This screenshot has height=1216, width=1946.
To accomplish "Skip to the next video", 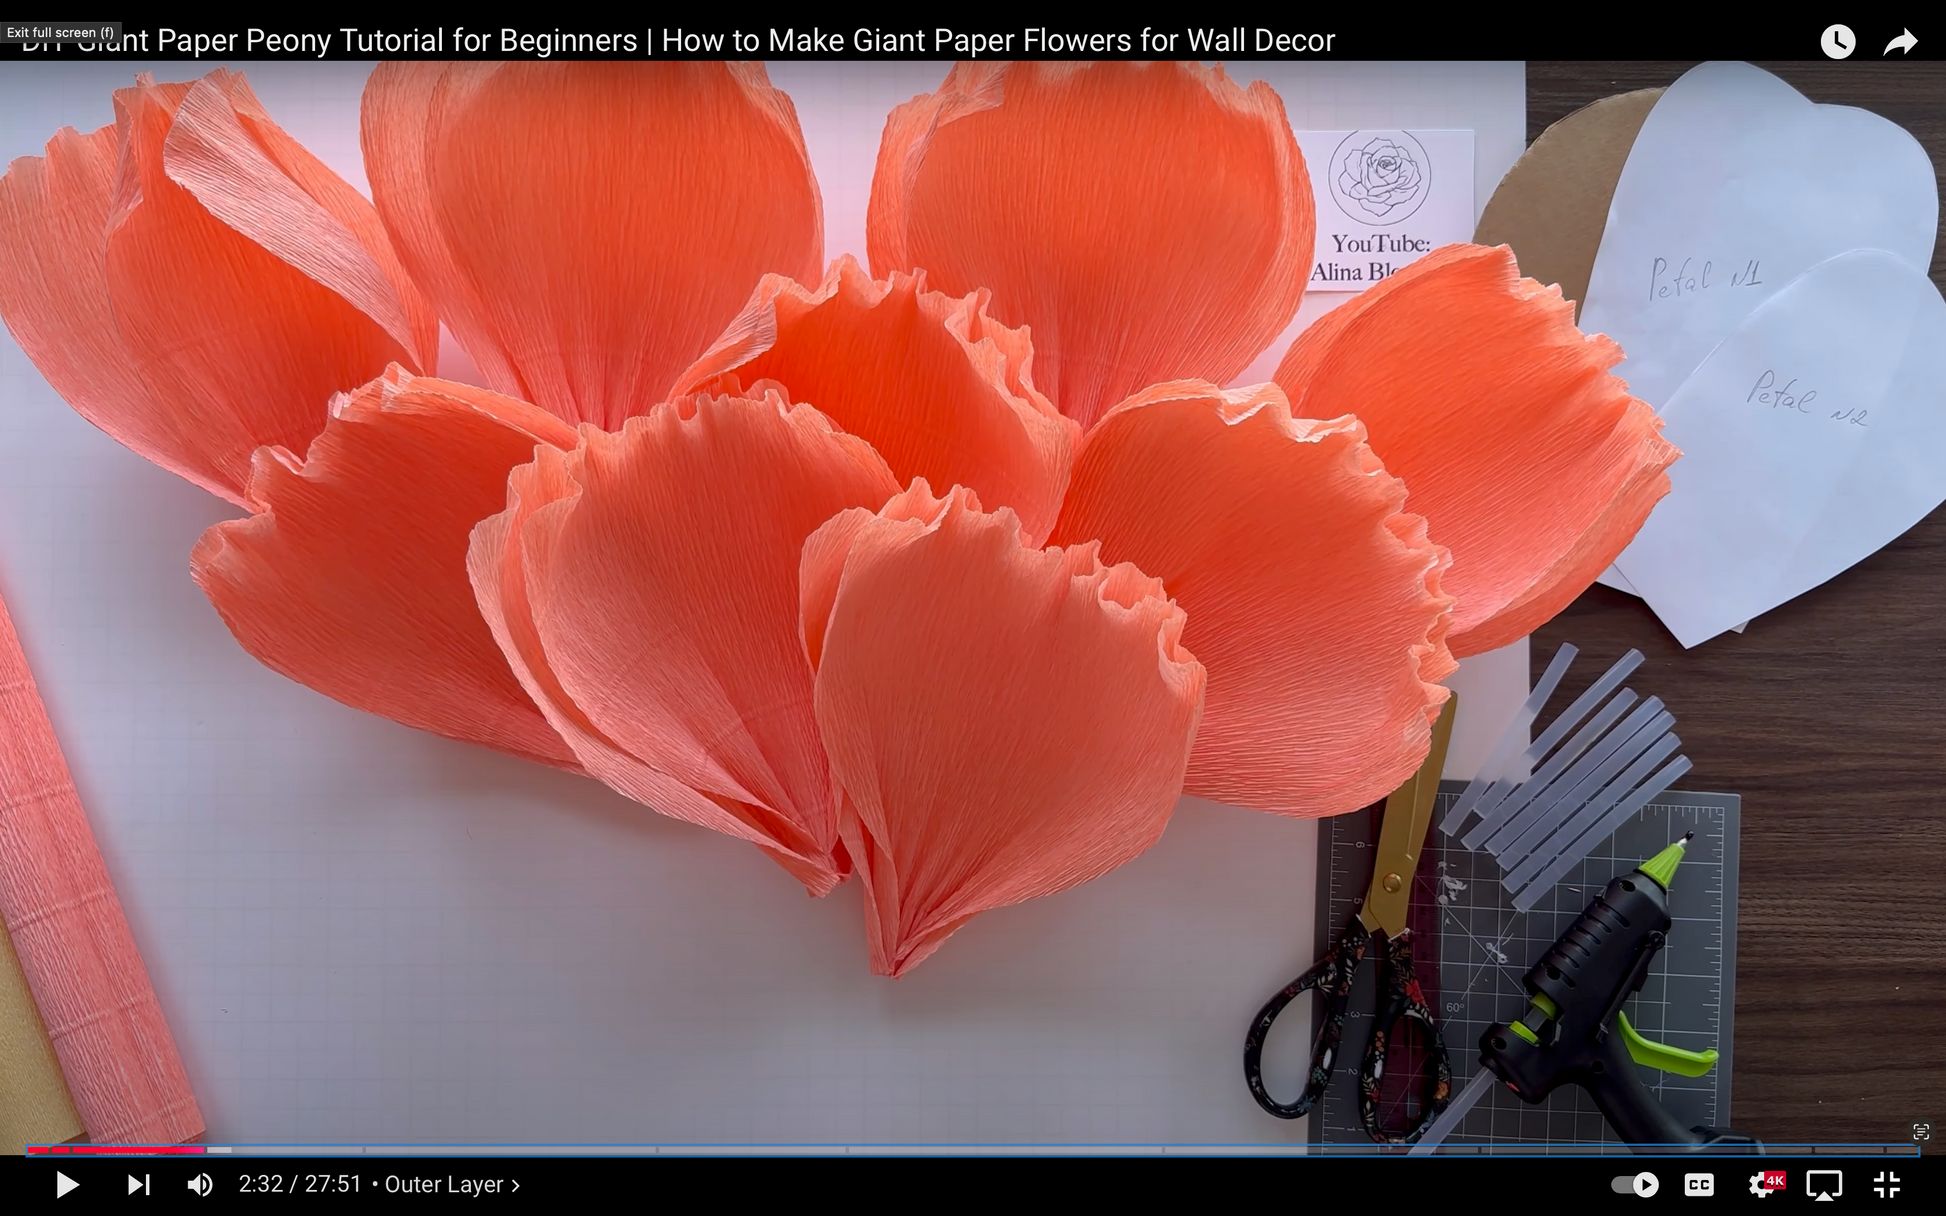I will coord(138,1185).
